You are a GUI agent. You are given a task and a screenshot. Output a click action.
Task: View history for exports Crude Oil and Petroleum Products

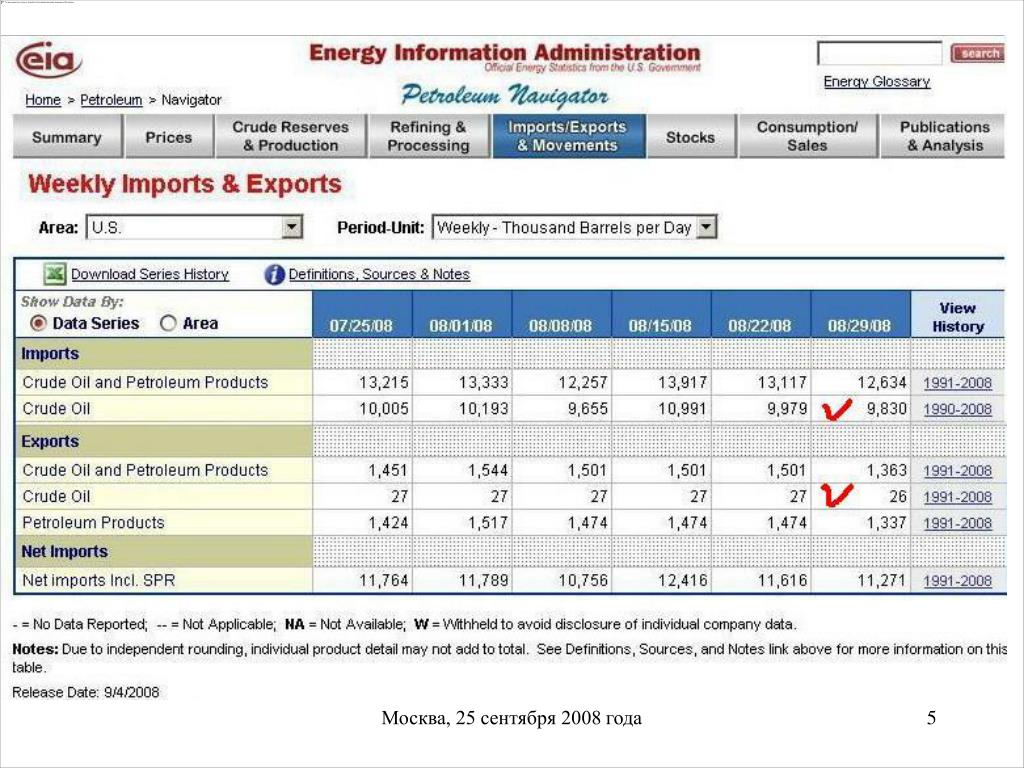pyautogui.click(x=957, y=471)
